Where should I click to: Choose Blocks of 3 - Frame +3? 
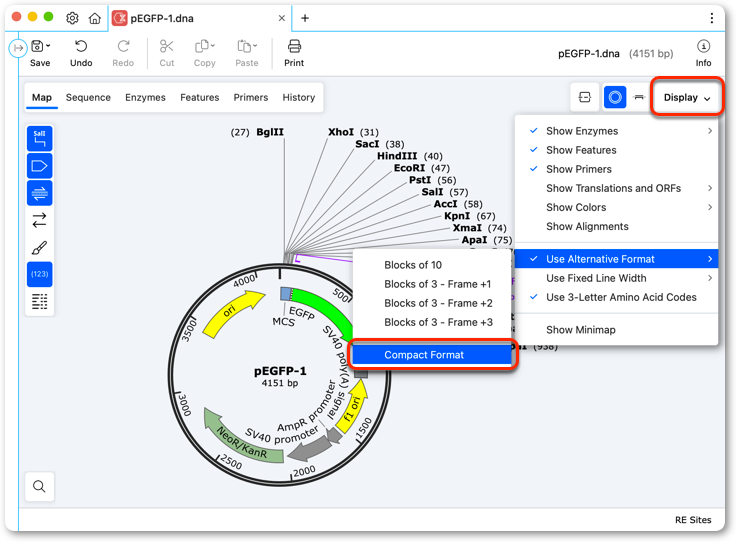[x=431, y=322]
